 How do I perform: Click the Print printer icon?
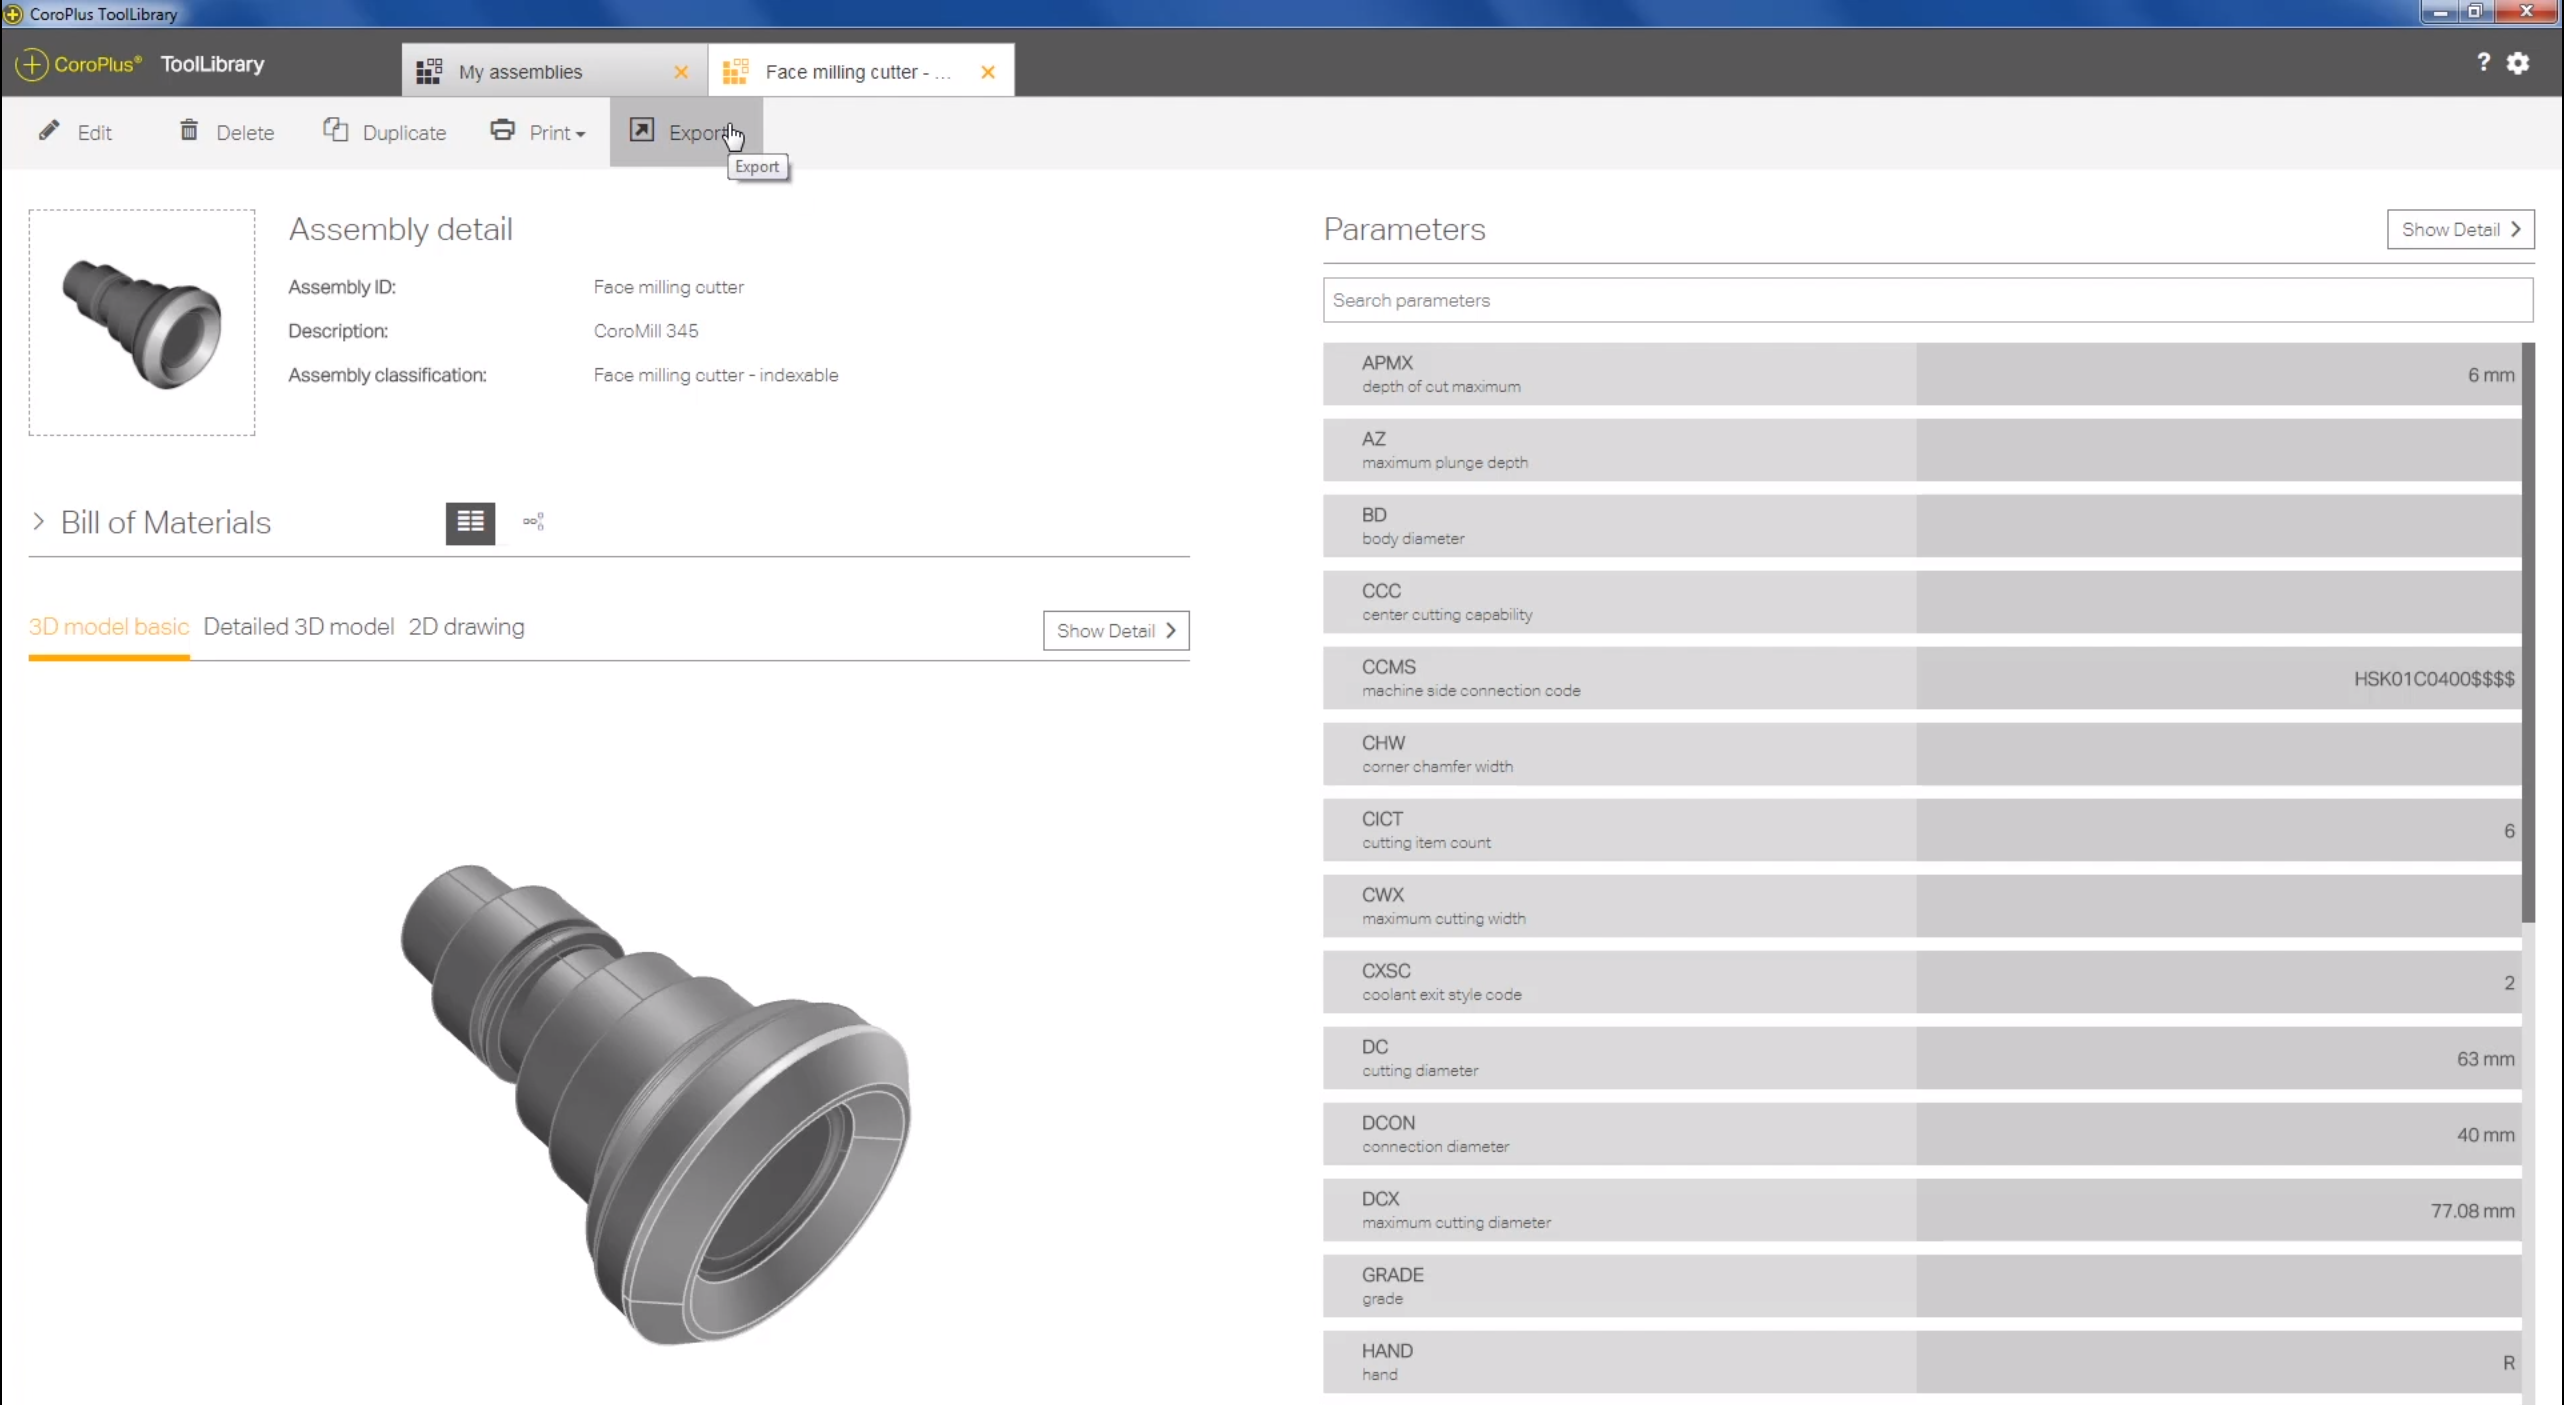(x=502, y=130)
